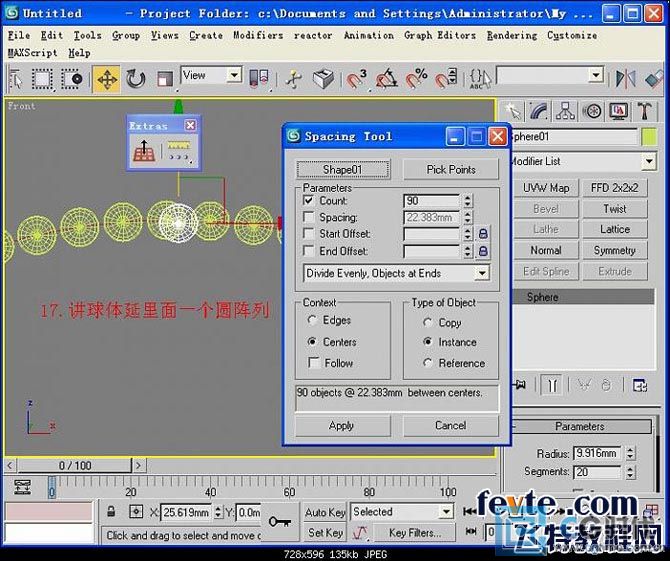This screenshot has width=670, height=561.
Task: Toggle the Angle Snap icon
Action: tap(386, 79)
